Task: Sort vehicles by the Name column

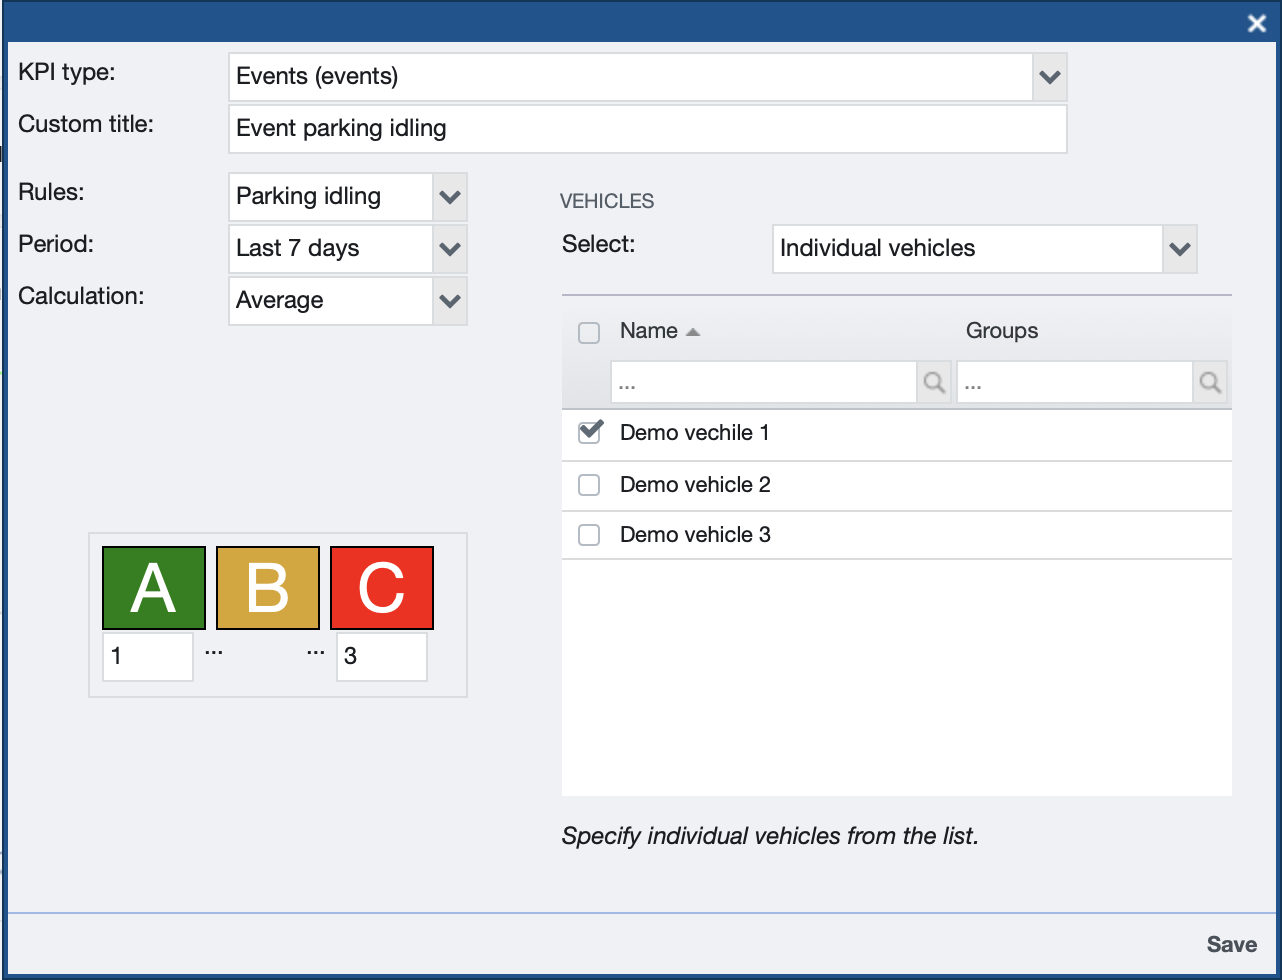Action: (659, 331)
